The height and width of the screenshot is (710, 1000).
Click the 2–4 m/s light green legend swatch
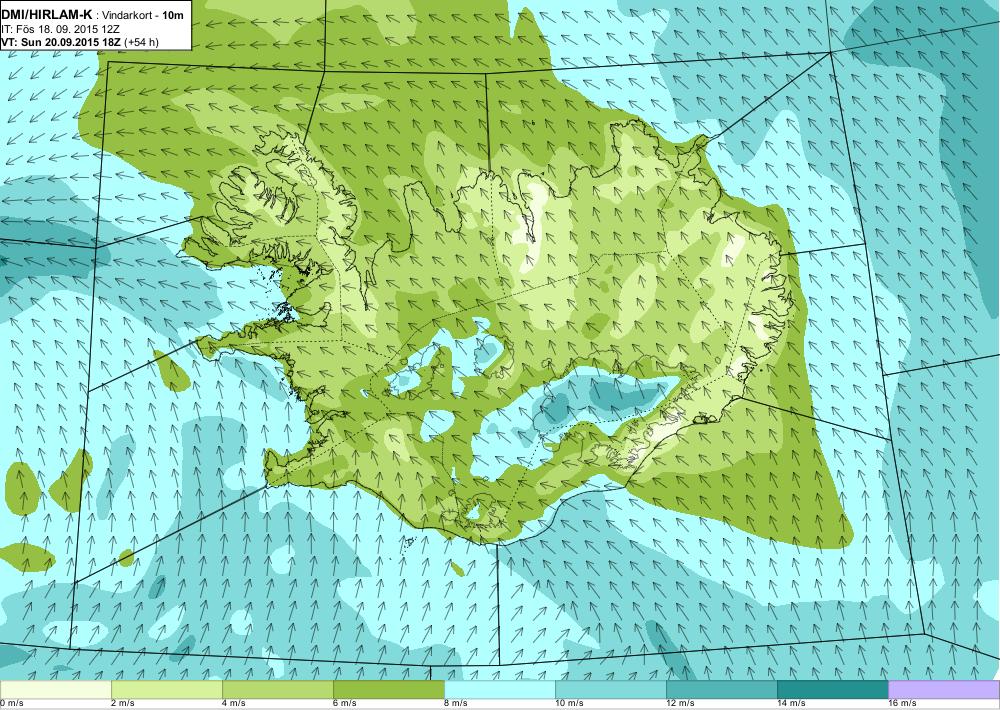tap(167, 690)
